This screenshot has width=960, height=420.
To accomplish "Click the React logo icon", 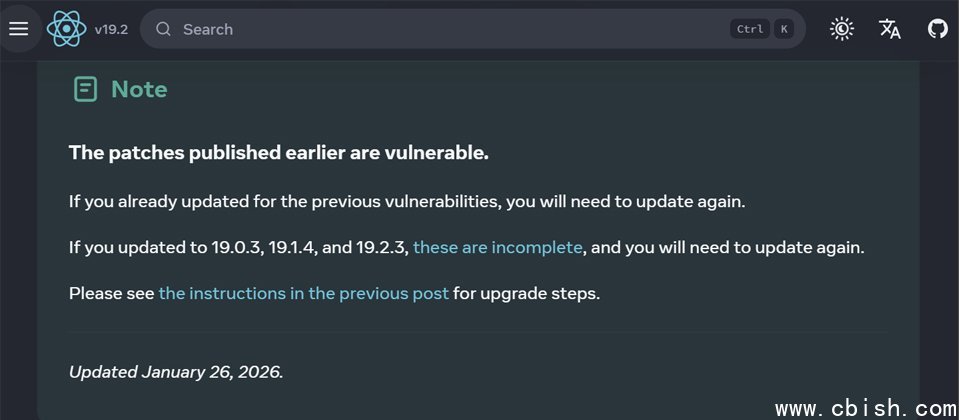I will point(66,29).
